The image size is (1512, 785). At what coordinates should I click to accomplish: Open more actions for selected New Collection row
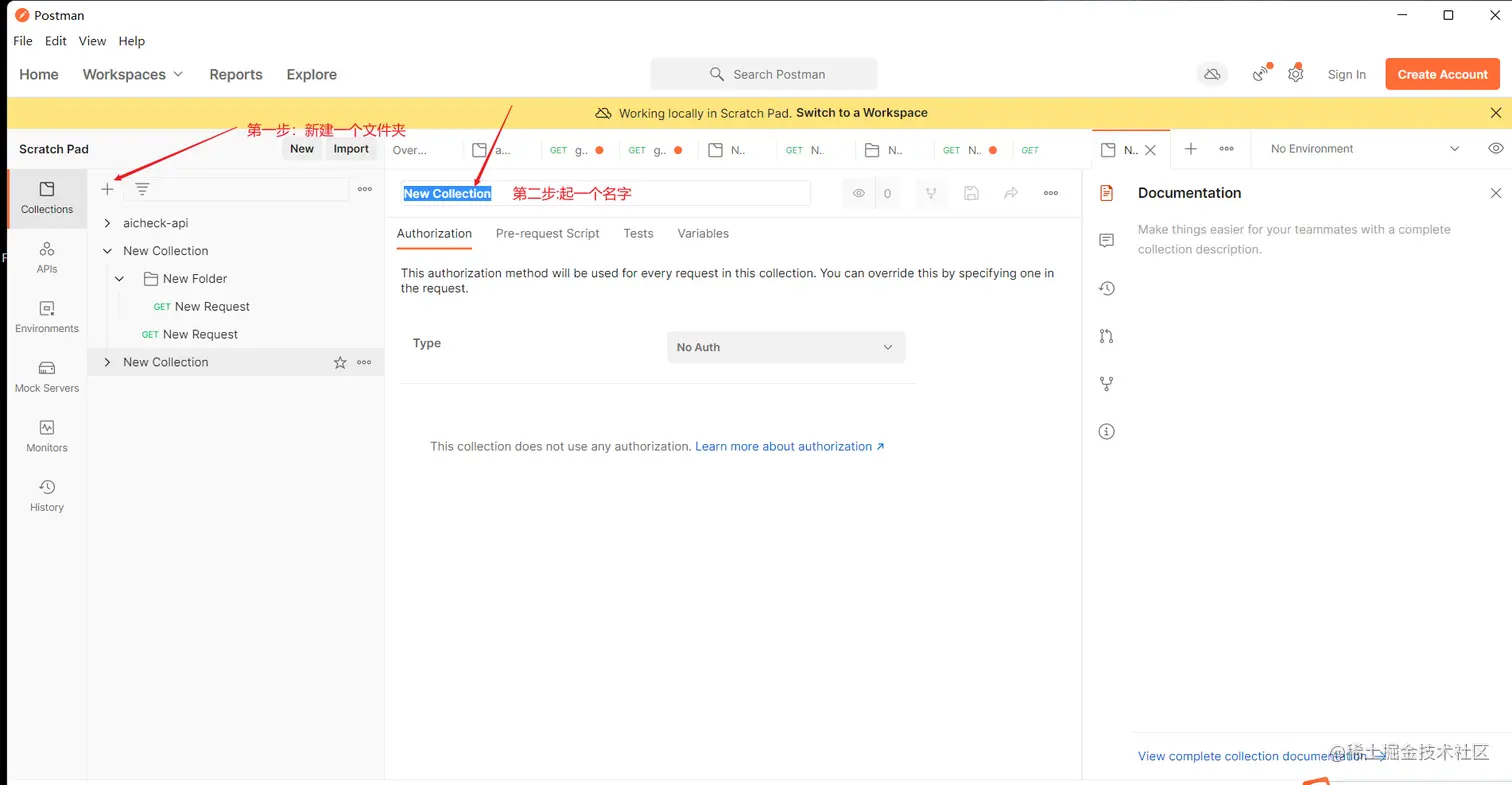pyautogui.click(x=364, y=362)
